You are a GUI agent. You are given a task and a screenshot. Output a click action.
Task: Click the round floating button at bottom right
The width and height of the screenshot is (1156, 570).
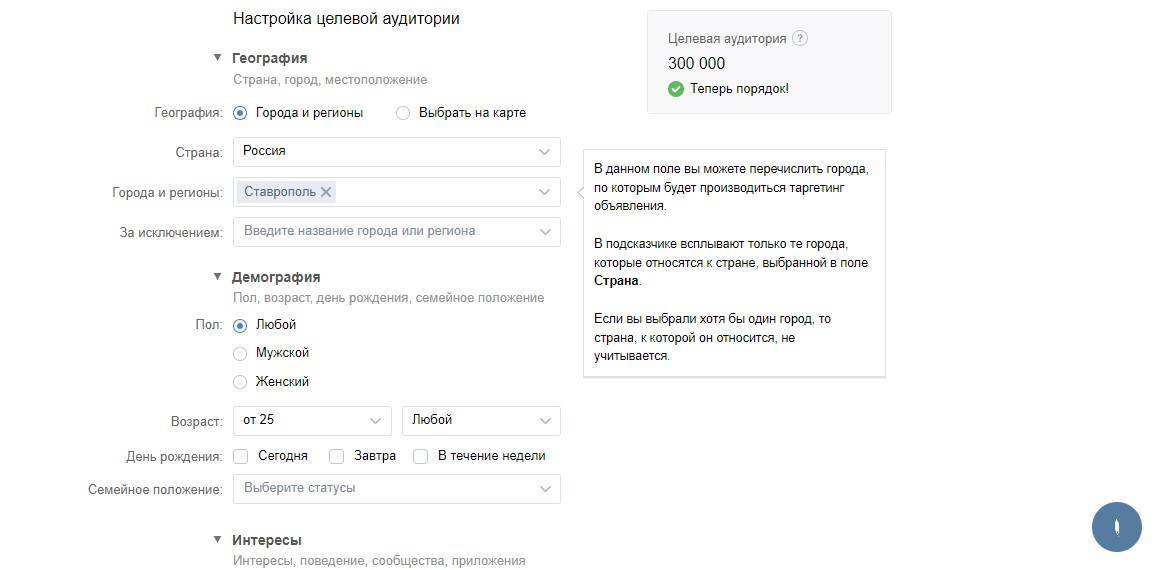pyautogui.click(x=1116, y=527)
